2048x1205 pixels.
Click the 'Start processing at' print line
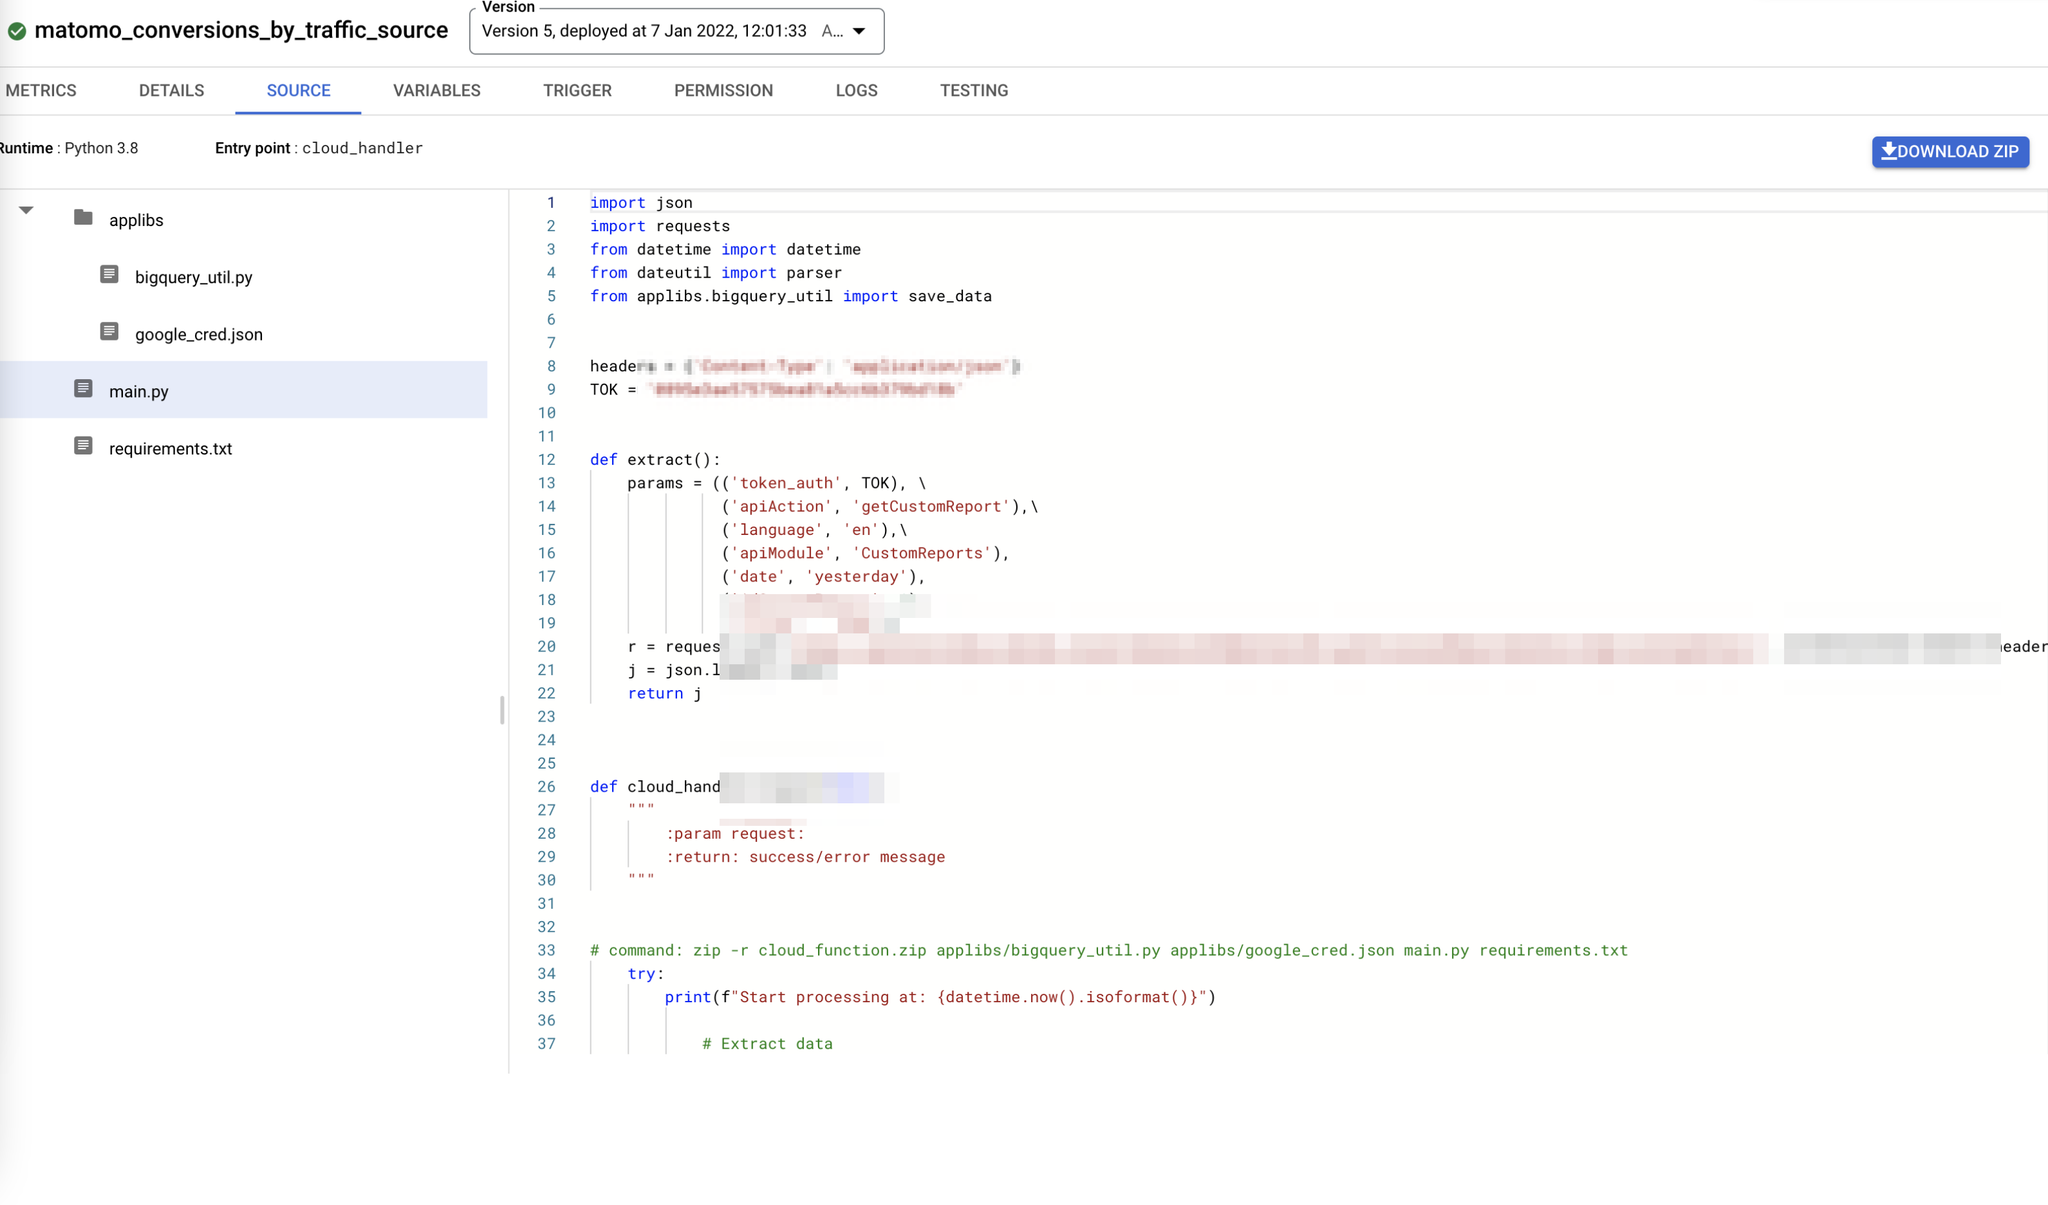coord(940,996)
